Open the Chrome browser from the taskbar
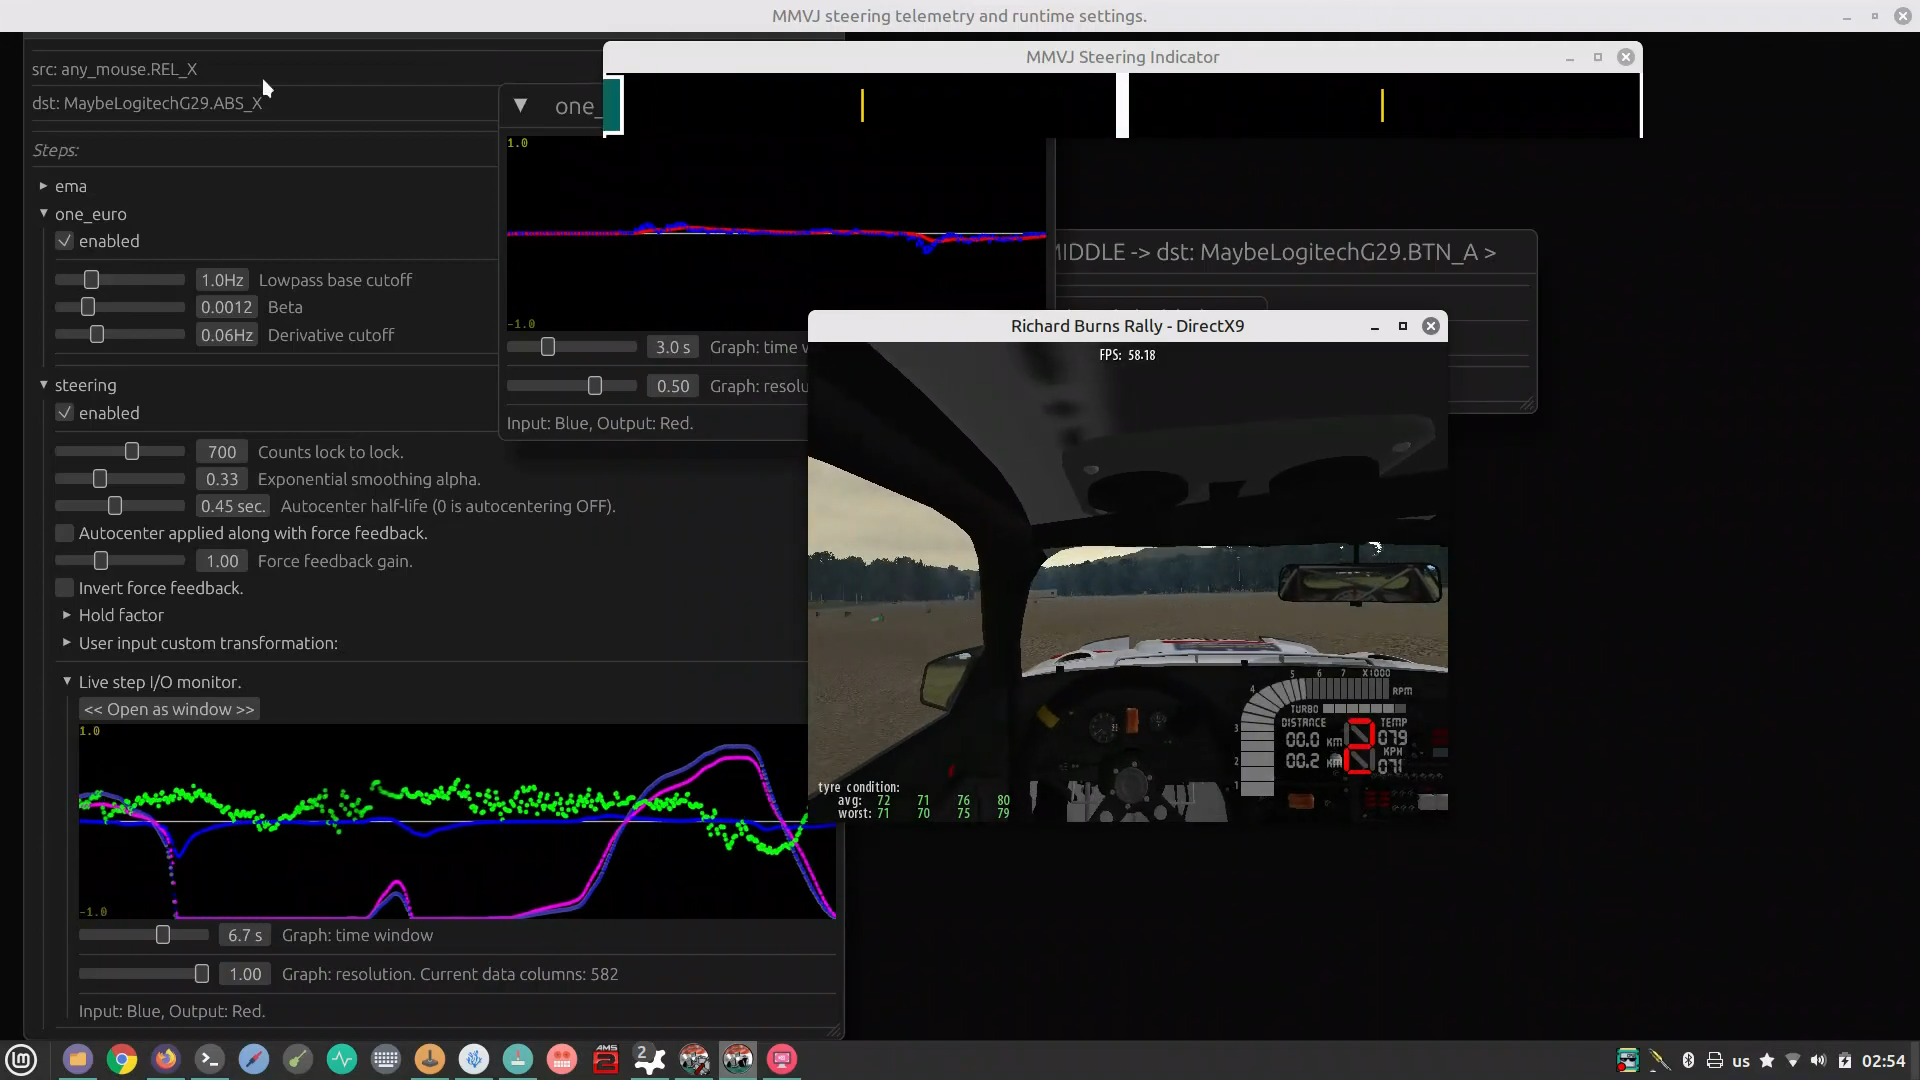 [122, 1059]
